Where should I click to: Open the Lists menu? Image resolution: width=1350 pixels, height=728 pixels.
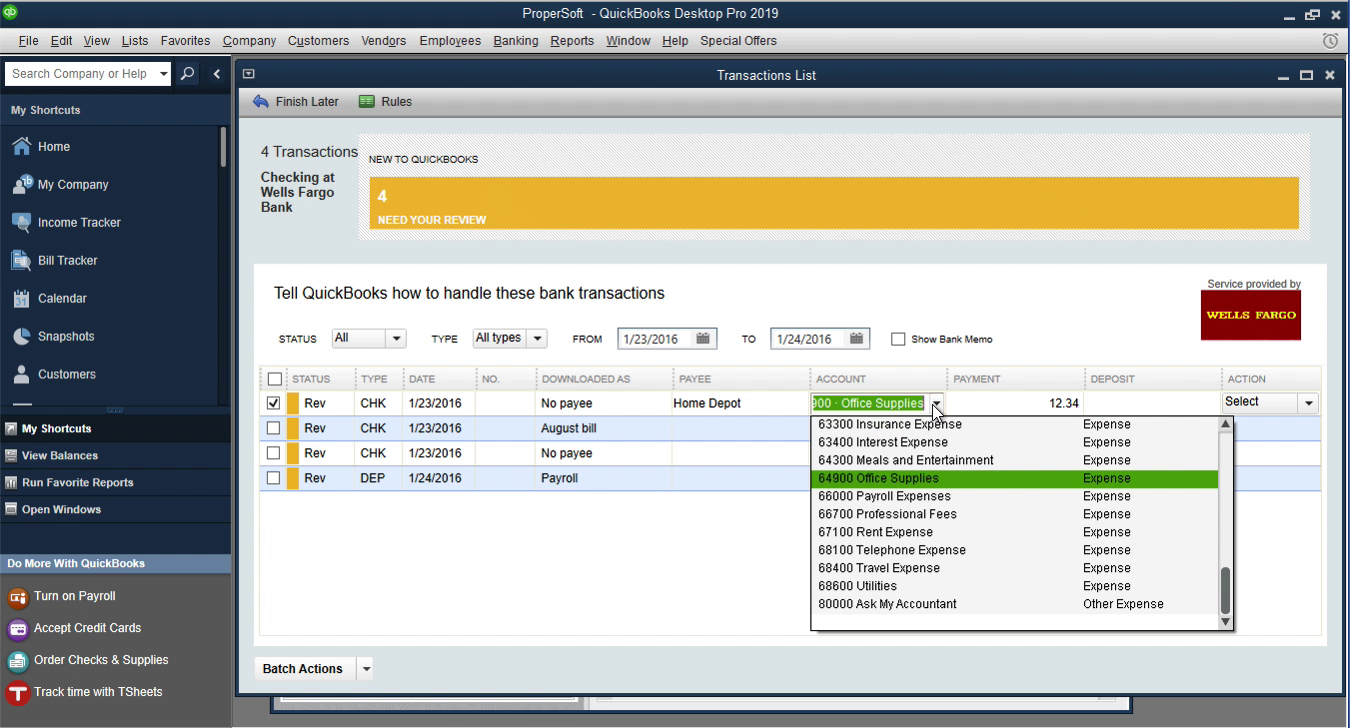(x=135, y=41)
